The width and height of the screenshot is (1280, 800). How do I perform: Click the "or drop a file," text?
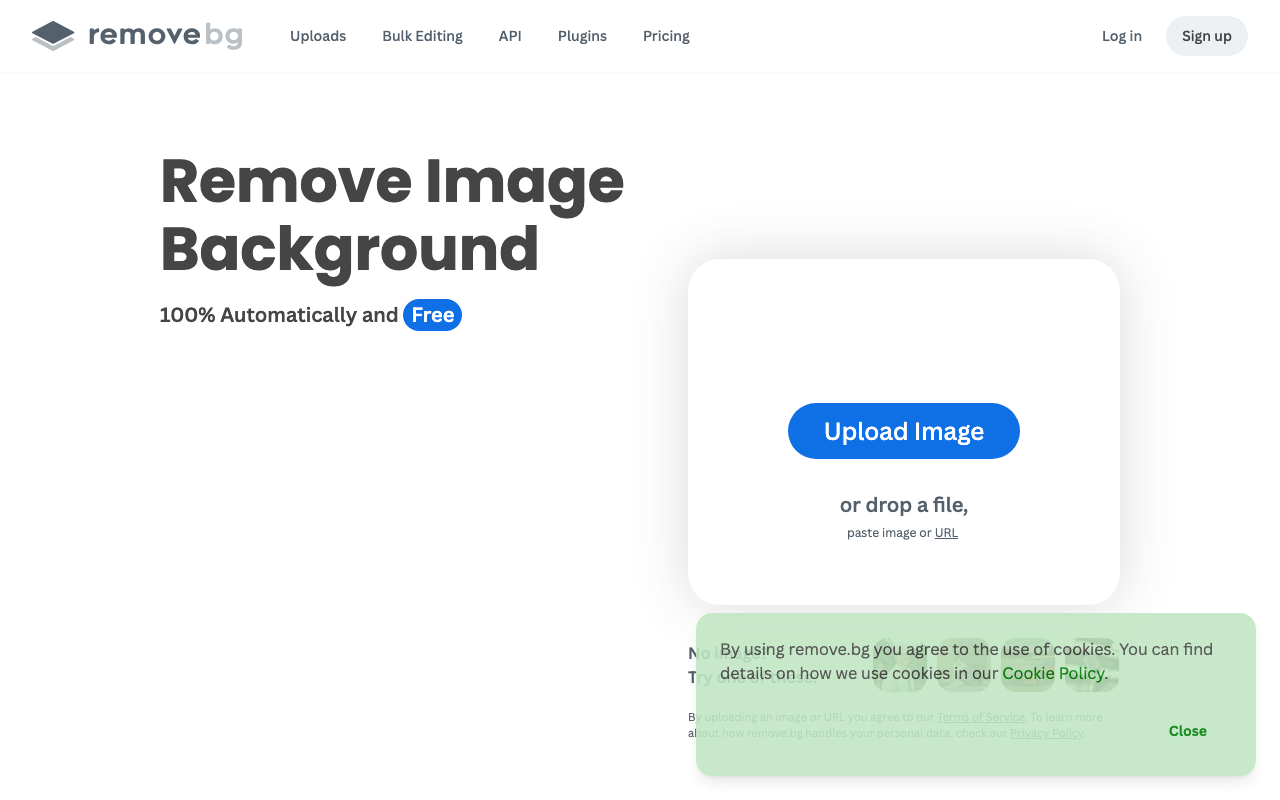coord(904,505)
